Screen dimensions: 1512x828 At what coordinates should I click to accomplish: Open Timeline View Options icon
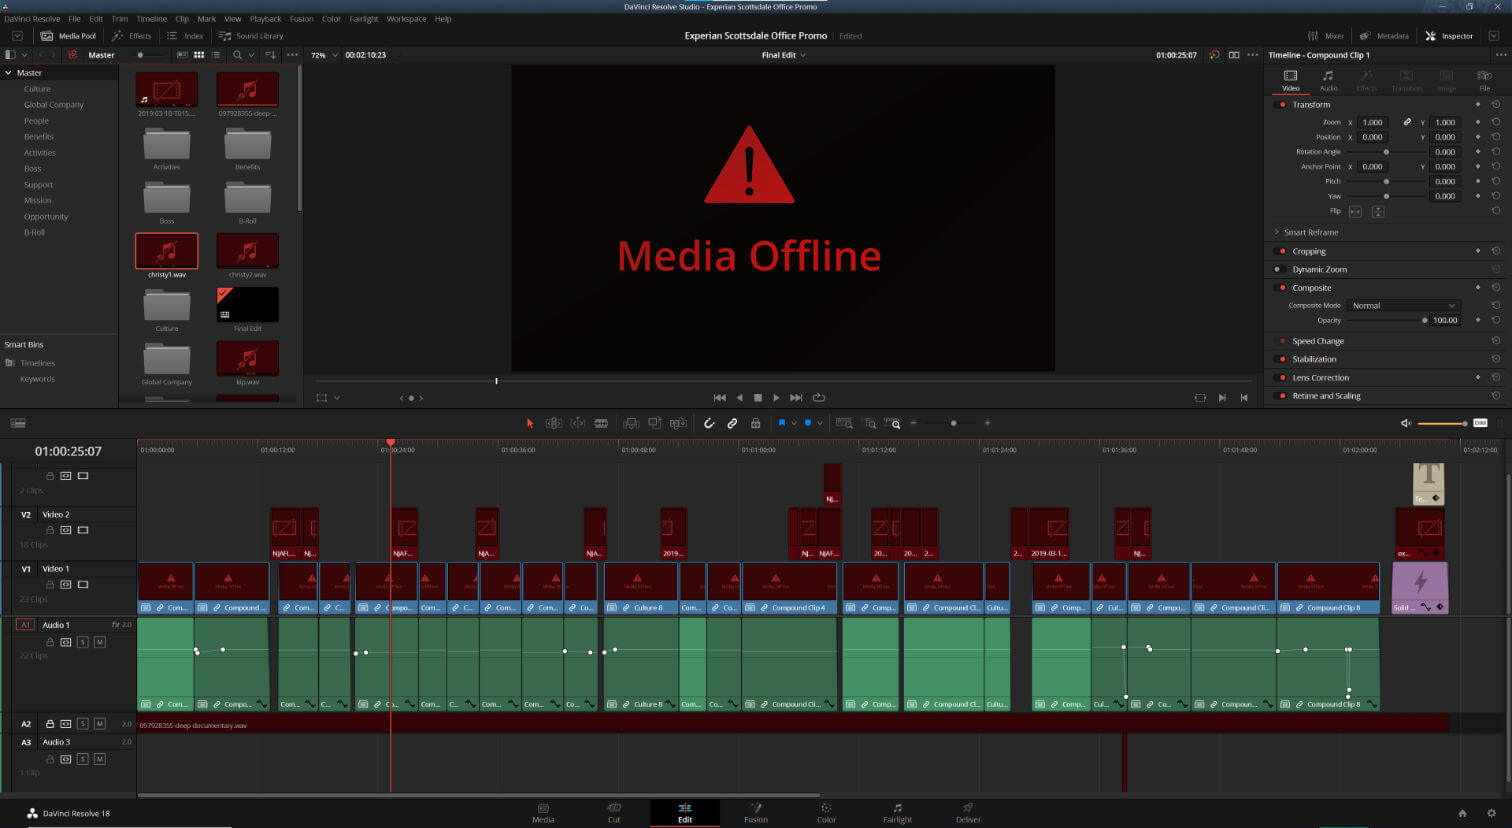tap(18, 423)
